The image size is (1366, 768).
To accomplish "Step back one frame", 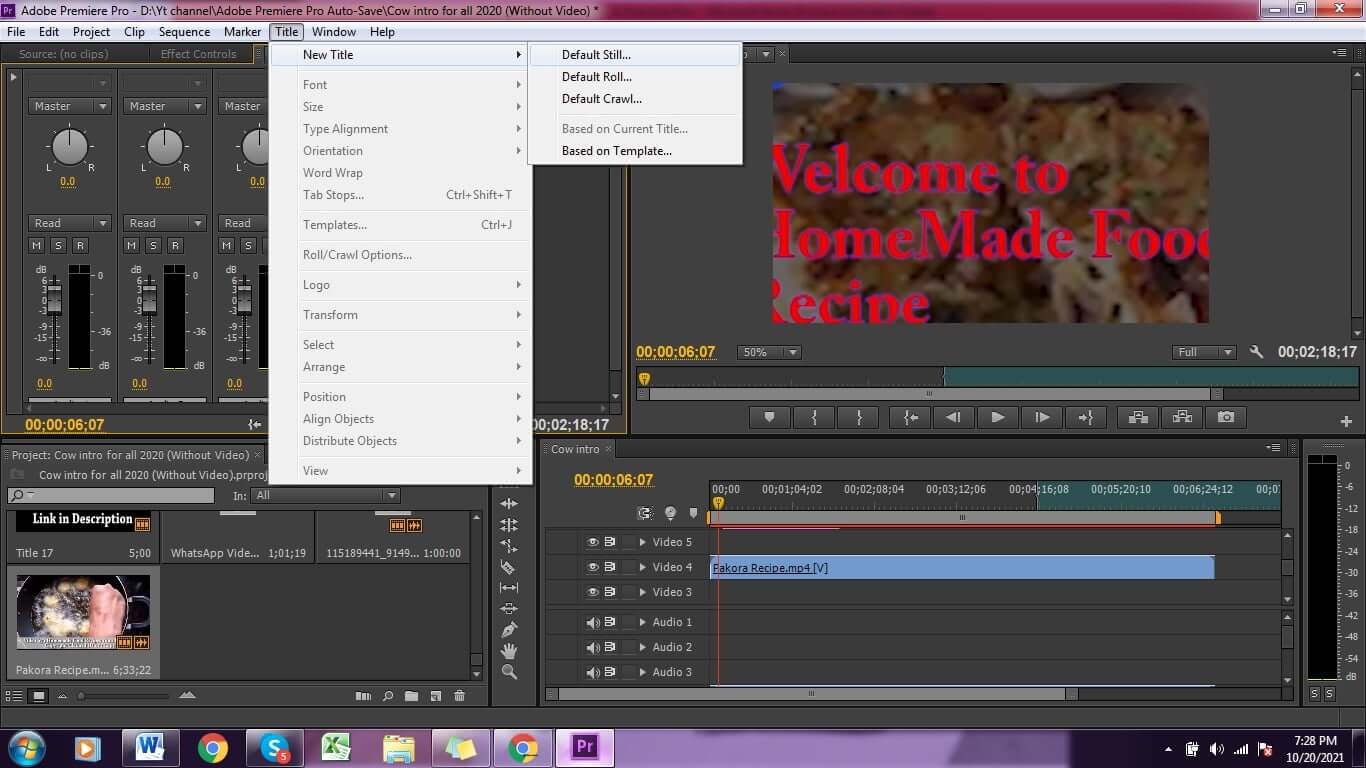I will [x=954, y=418].
